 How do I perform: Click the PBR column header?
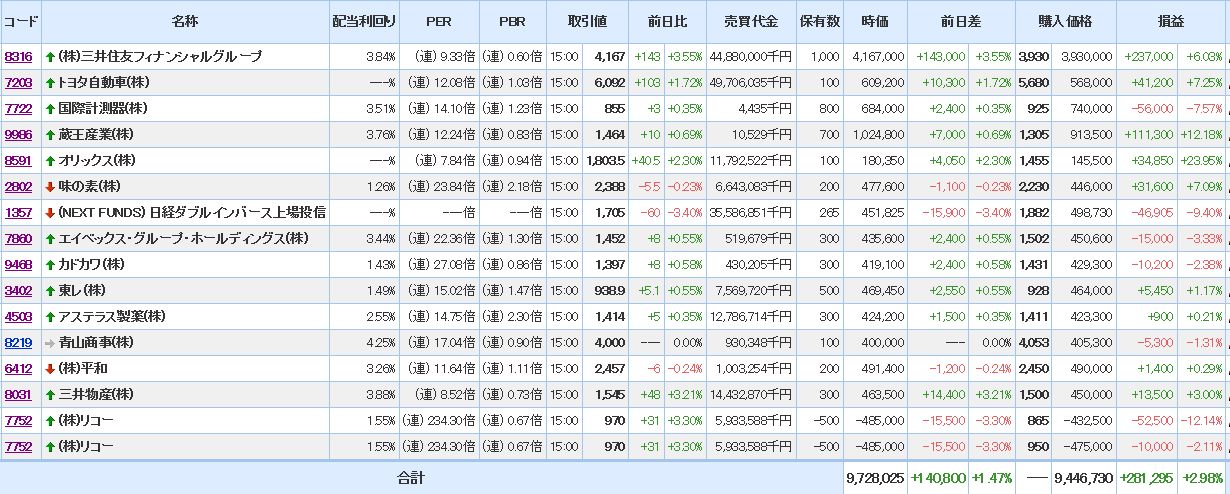tap(512, 22)
